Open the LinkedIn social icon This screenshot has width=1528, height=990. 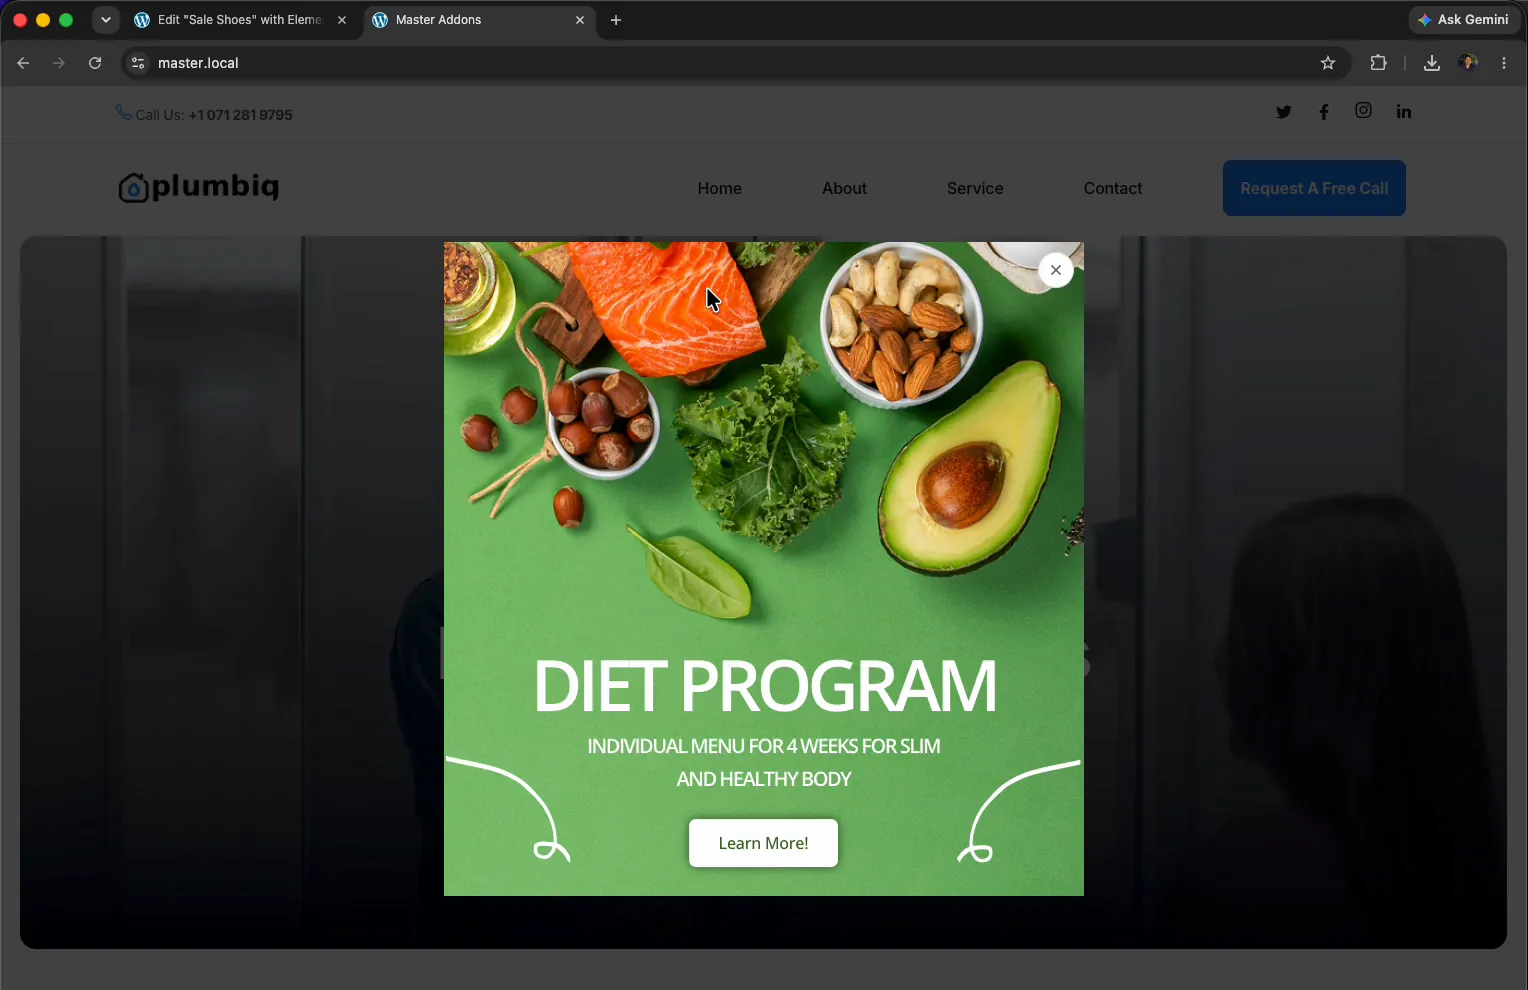(1404, 112)
